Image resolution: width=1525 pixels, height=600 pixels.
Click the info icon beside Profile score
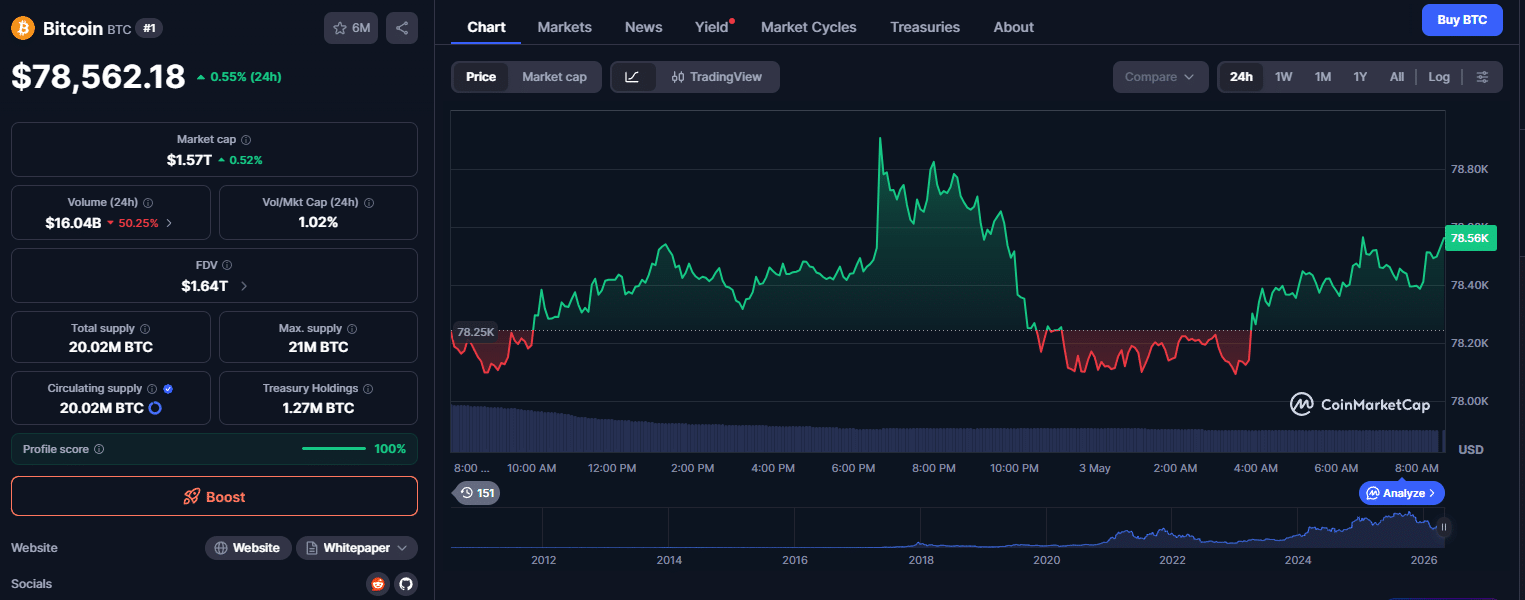[x=99, y=449]
